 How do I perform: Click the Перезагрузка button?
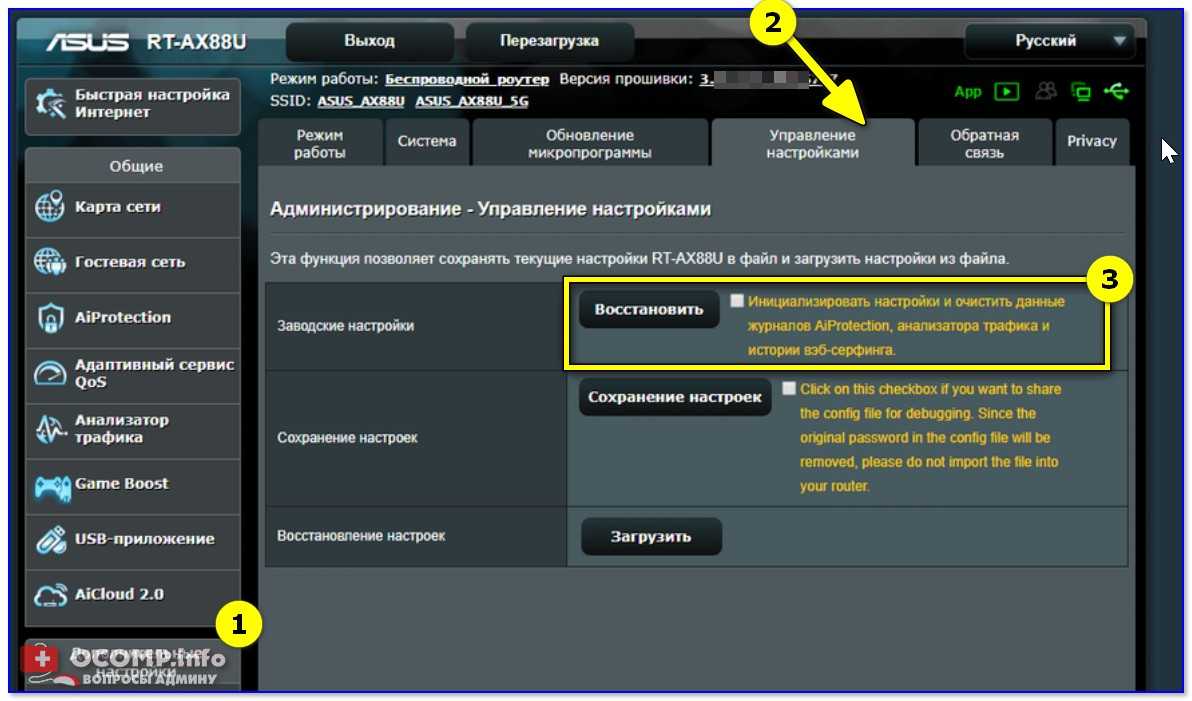549,41
